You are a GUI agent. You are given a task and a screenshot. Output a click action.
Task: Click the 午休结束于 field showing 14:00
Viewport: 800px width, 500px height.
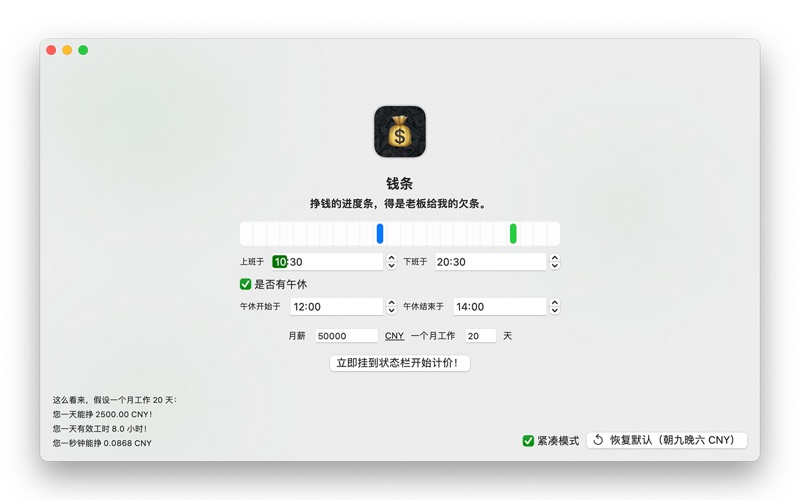(x=498, y=307)
